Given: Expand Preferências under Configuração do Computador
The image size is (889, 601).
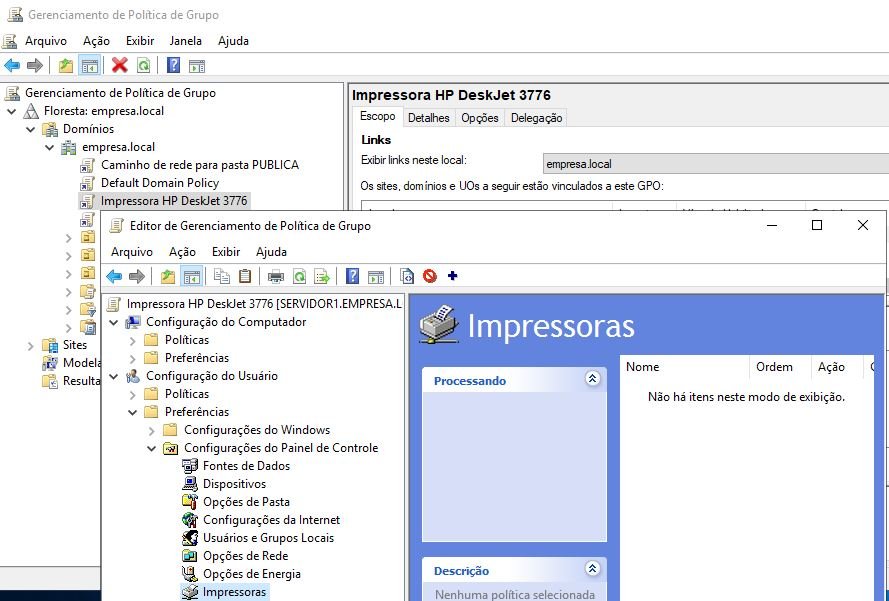Looking at the screenshot, I should pos(133,358).
